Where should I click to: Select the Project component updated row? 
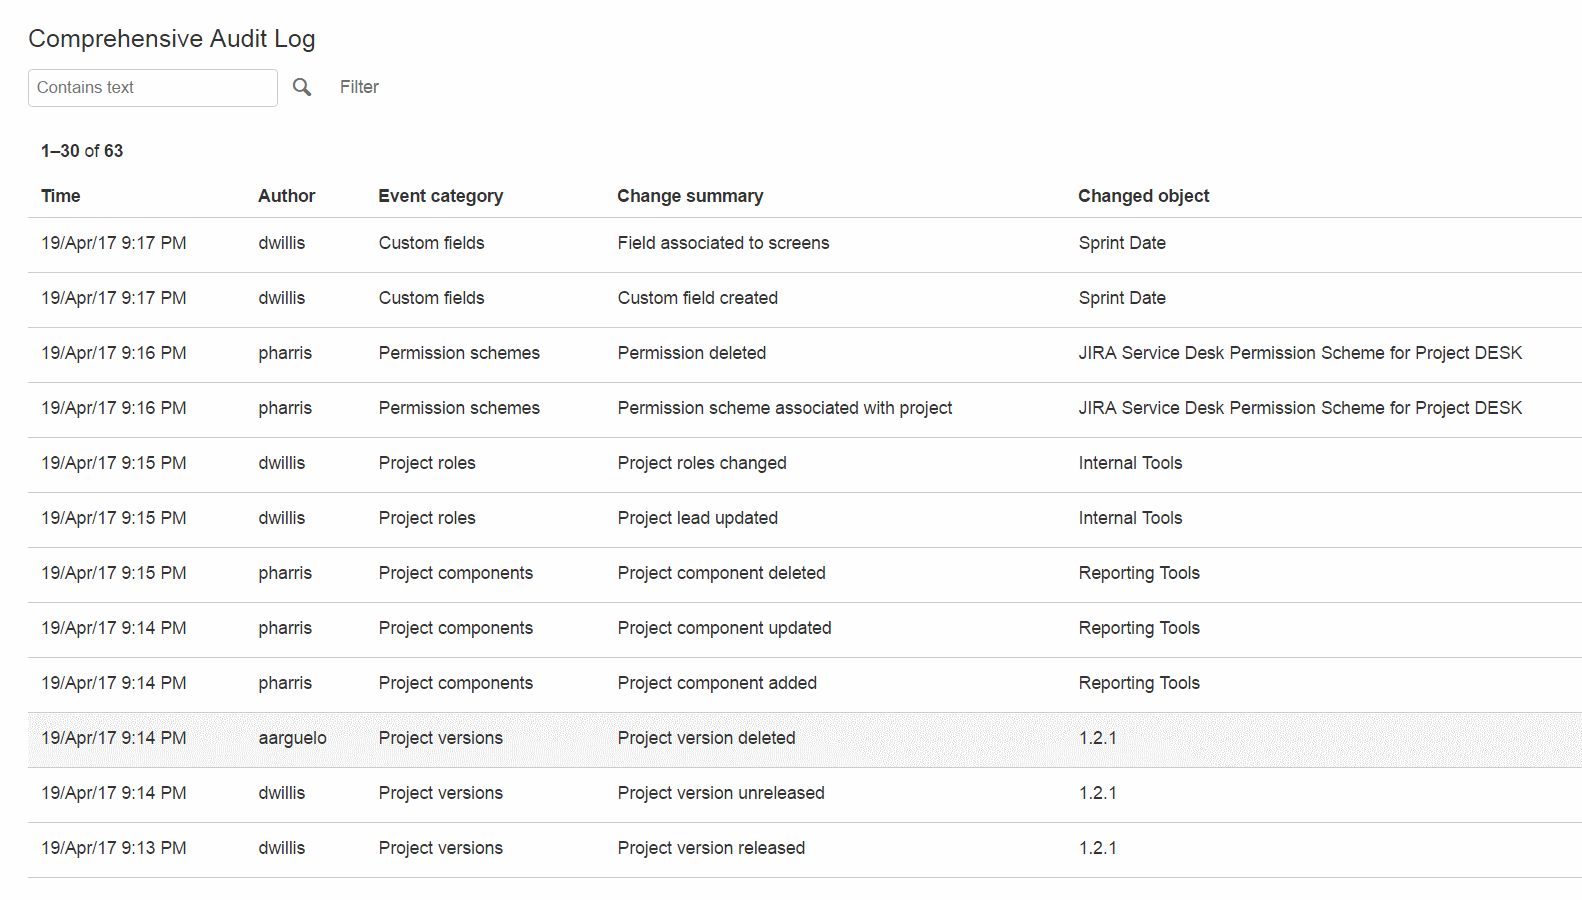point(724,628)
